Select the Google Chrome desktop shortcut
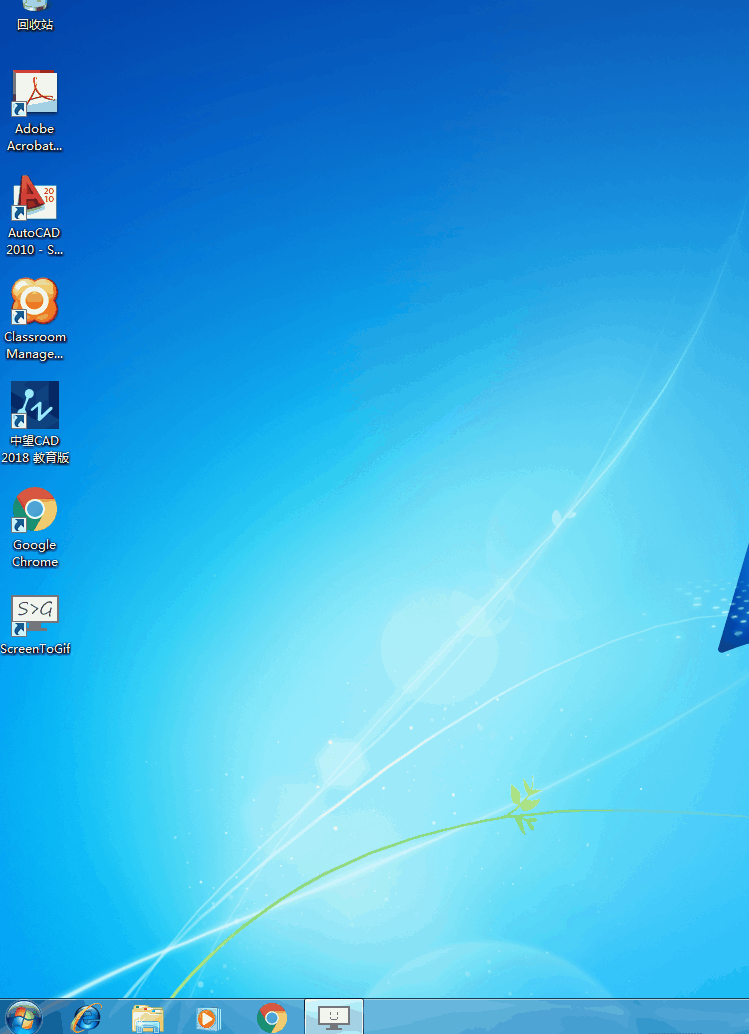 (34, 528)
